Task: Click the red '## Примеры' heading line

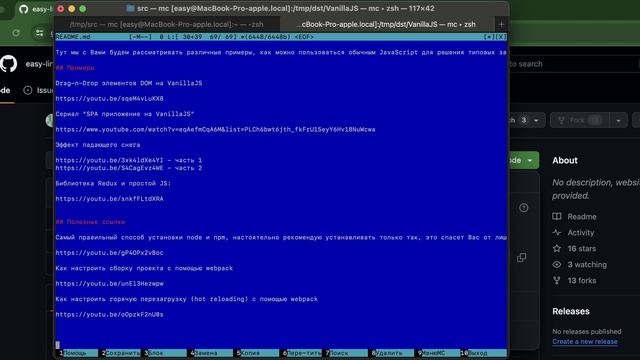Action: point(75,68)
